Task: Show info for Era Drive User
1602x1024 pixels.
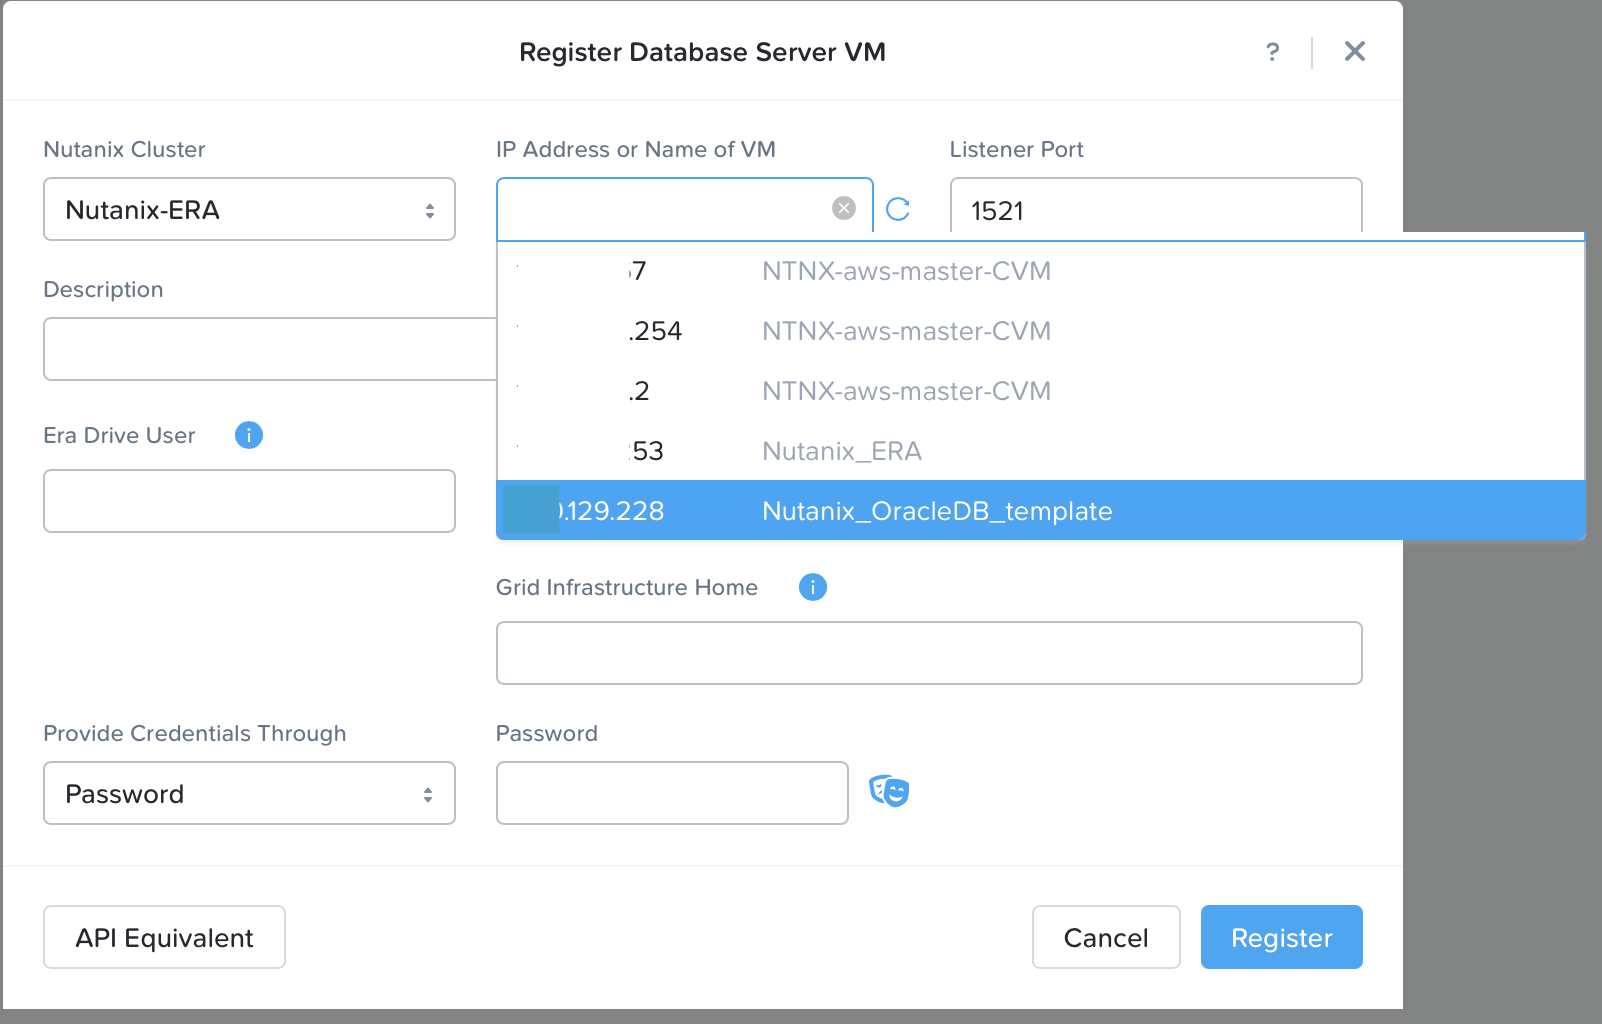Action: tap(249, 435)
